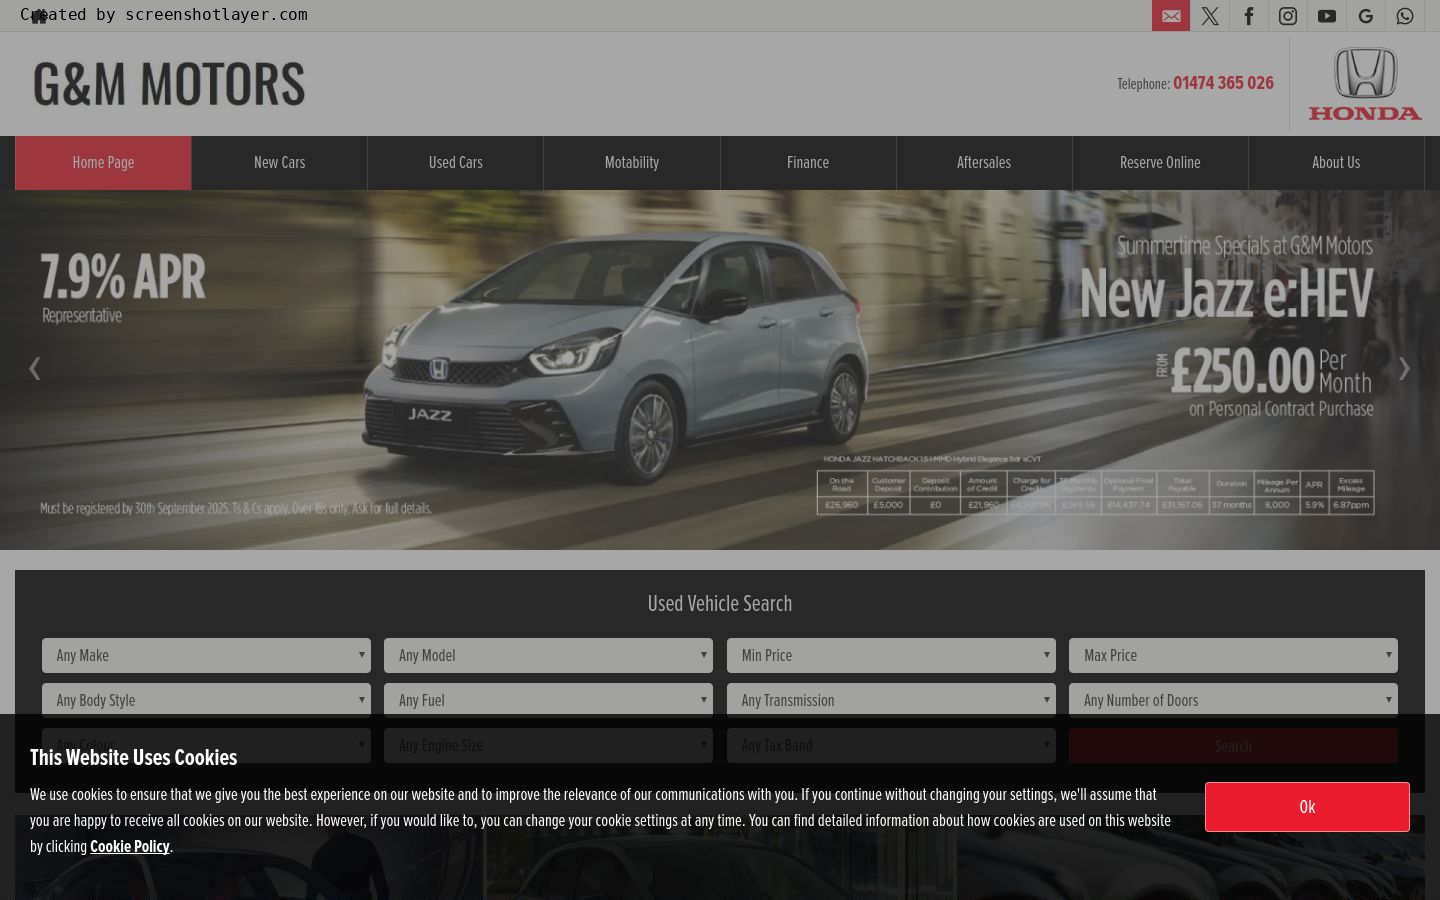Open the Instagram icon link
Image resolution: width=1440 pixels, height=900 pixels.
click(x=1288, y=16)
